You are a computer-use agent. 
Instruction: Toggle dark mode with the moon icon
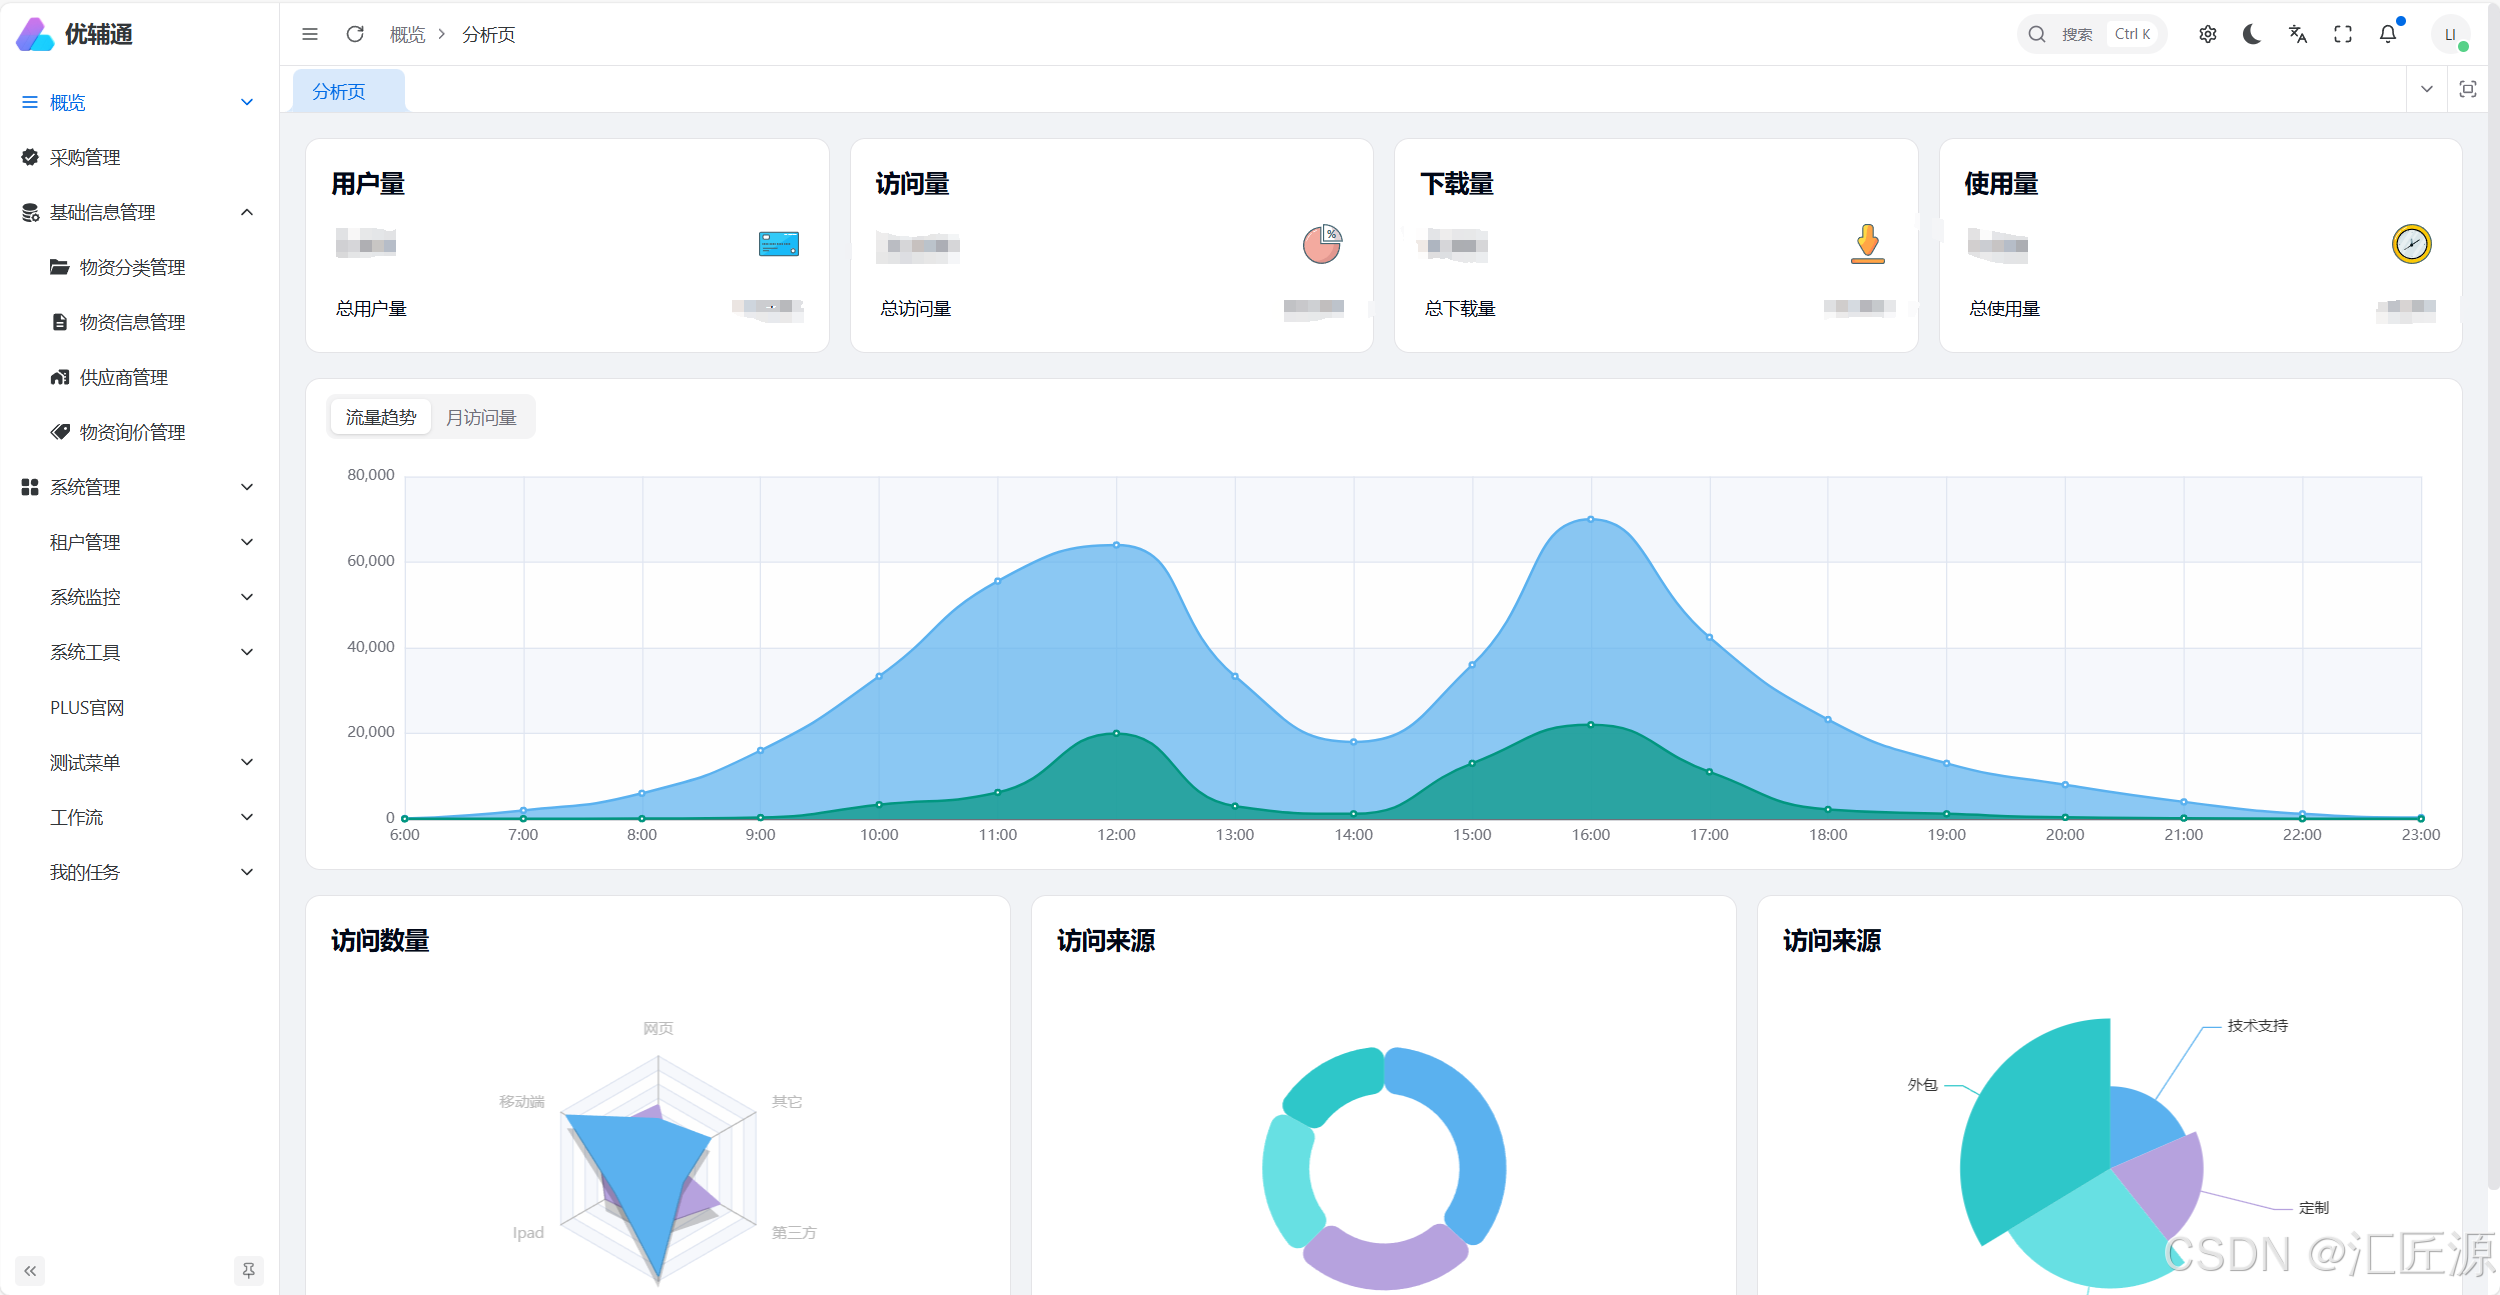tap(2252, 34)
